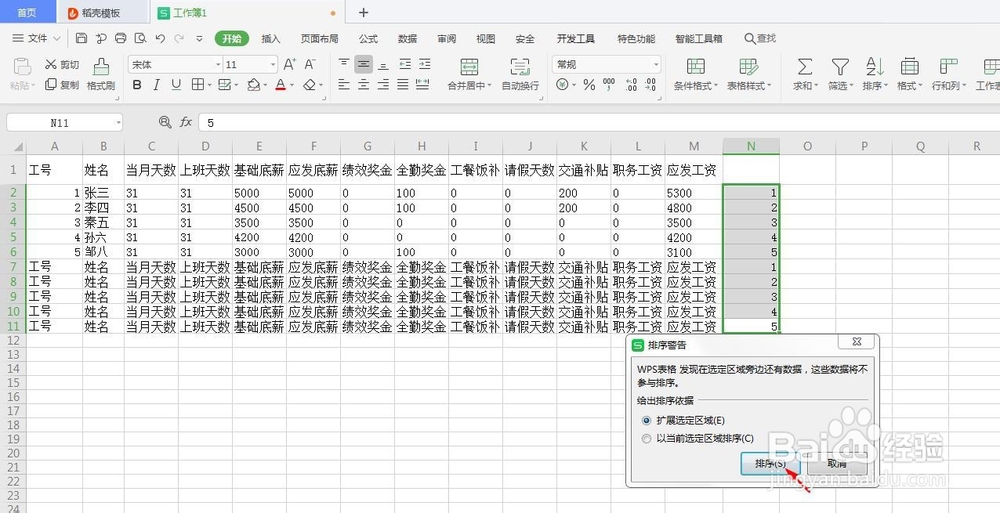
Task: Click the Print Preview icon
Action: pyautogui.click(x=140, y=38)
